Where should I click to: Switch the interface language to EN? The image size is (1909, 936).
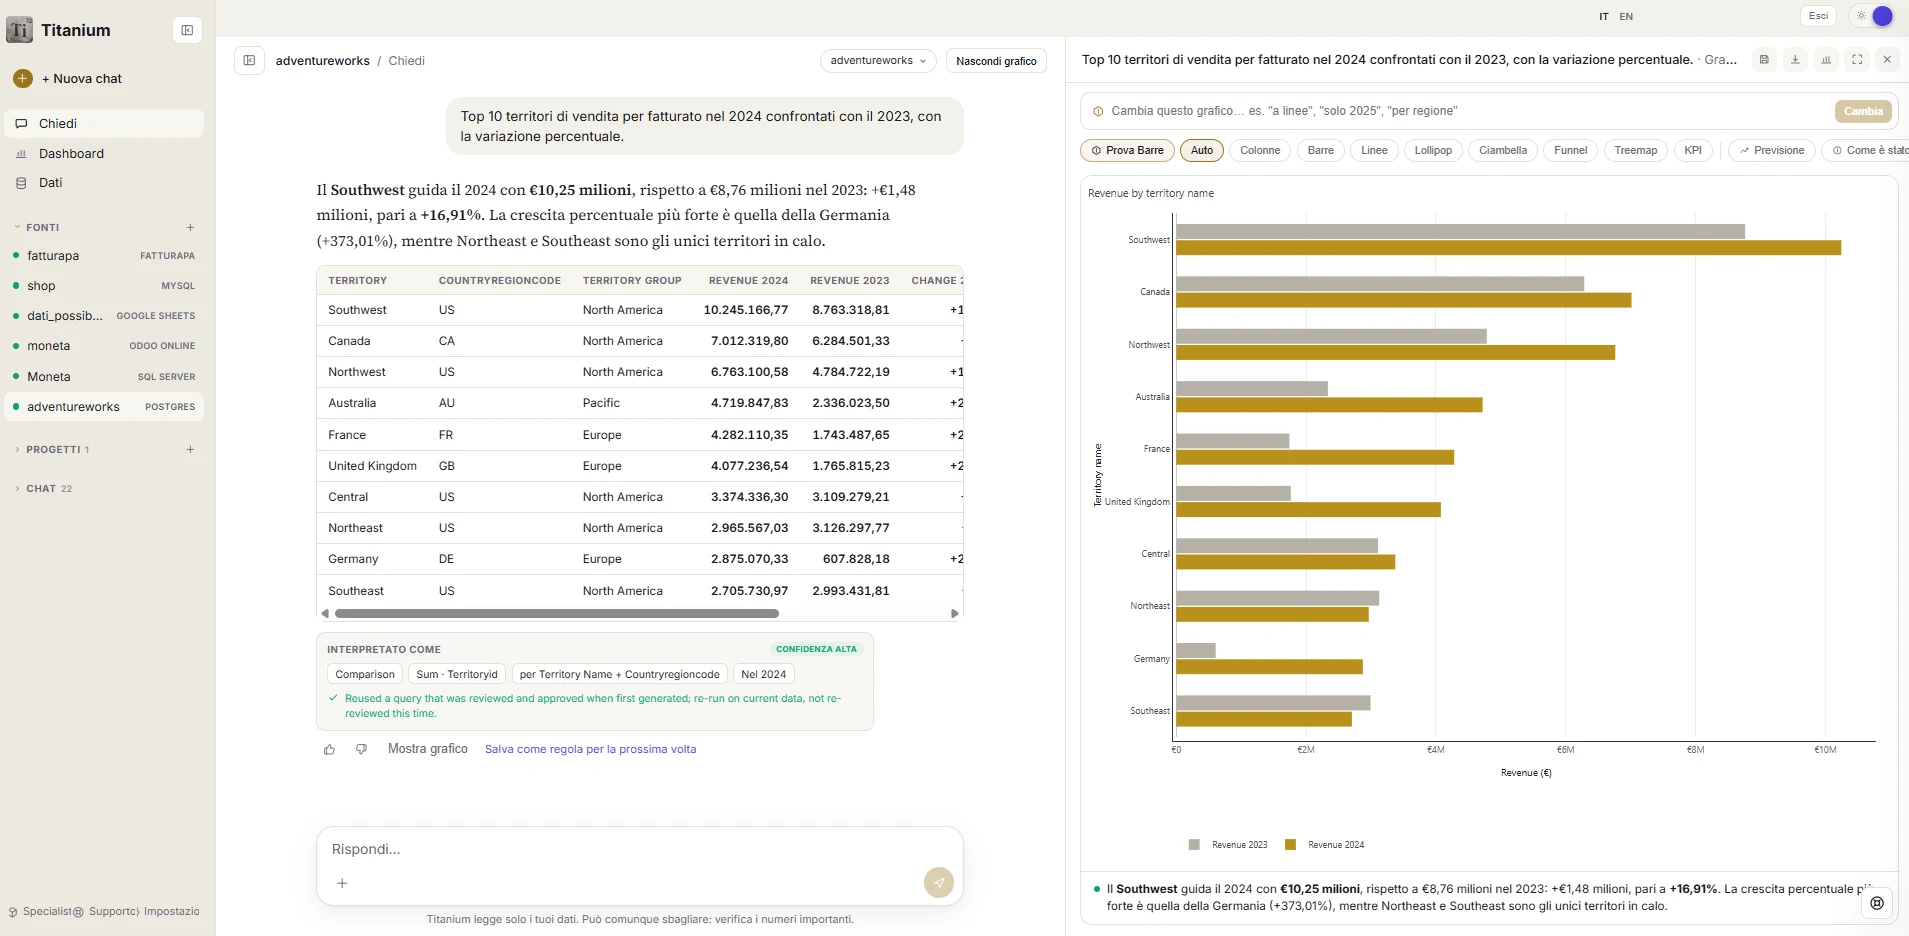1626,17
